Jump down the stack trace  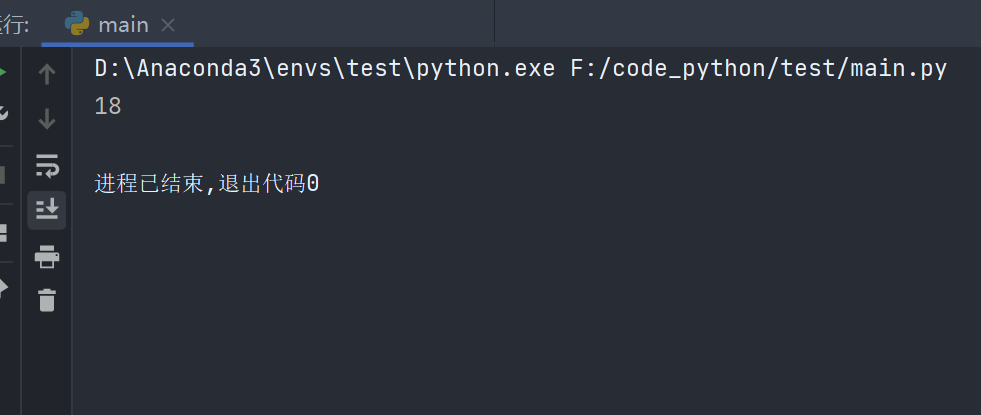(x=47, y=119)
